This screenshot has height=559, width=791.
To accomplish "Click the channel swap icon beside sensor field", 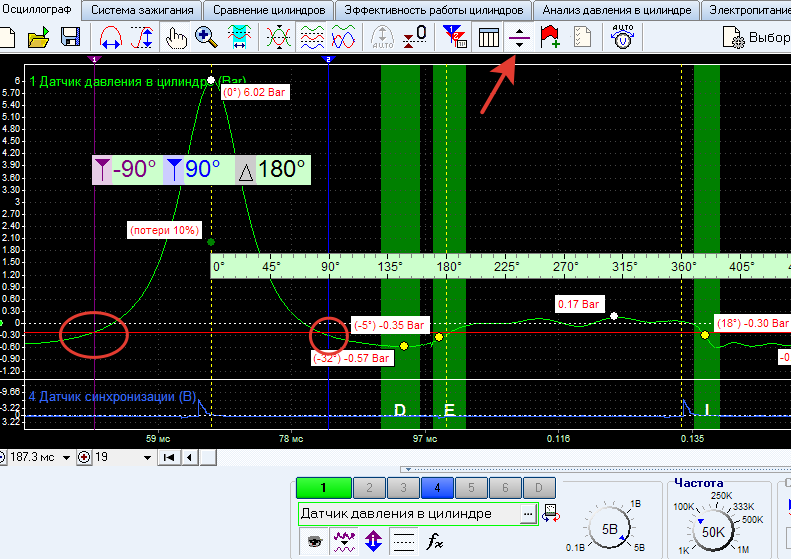I will 551,514.
